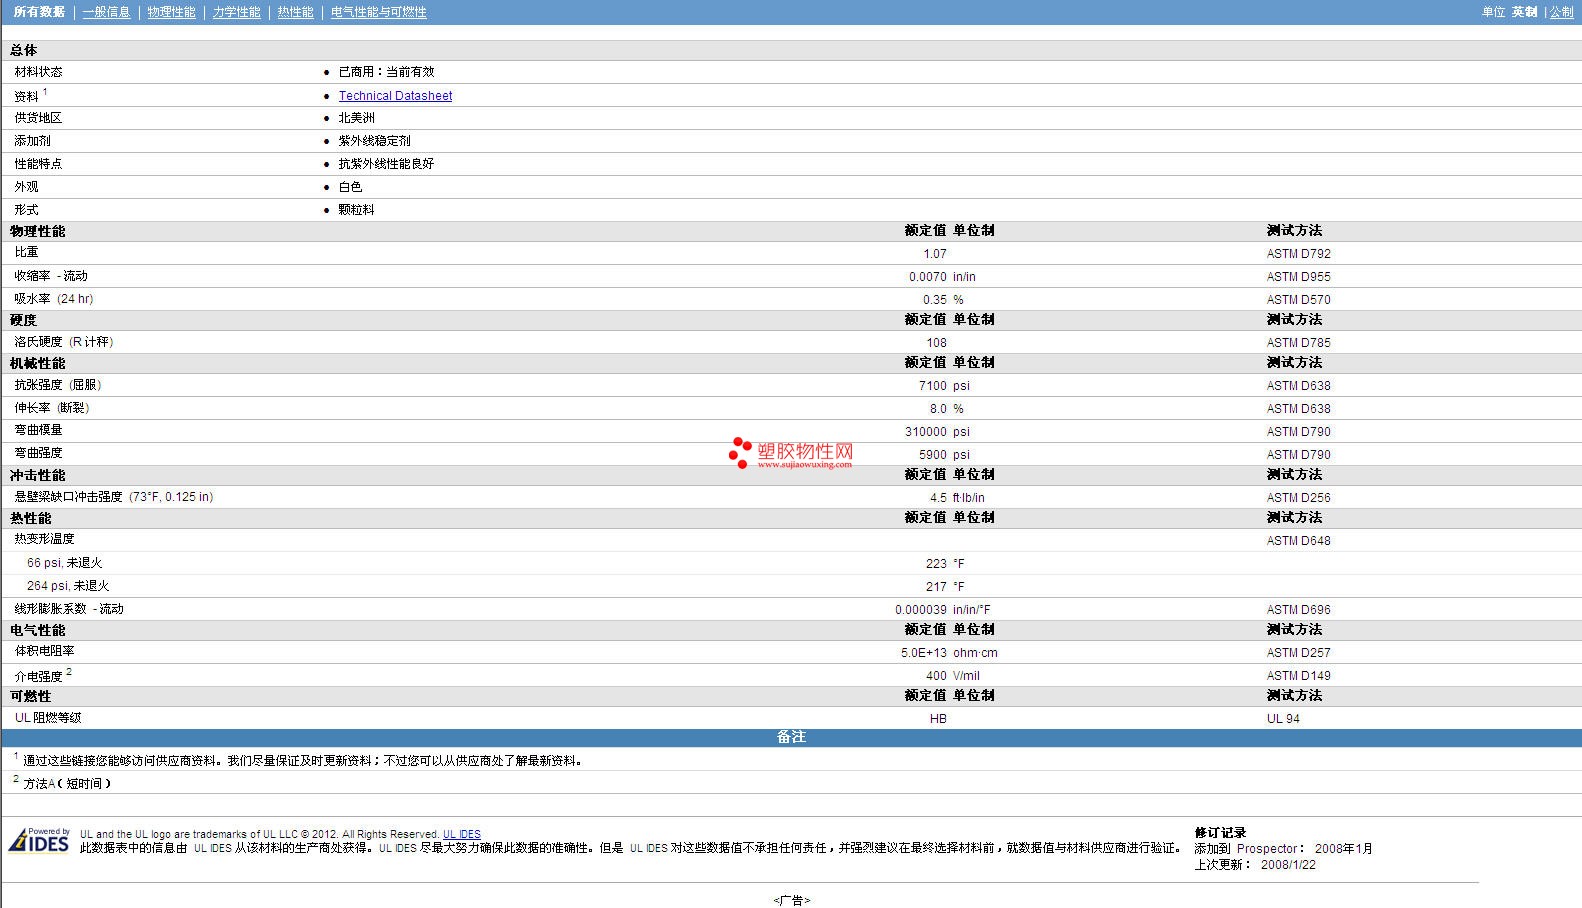Select the 66 psi, 未退火 row

791,563
